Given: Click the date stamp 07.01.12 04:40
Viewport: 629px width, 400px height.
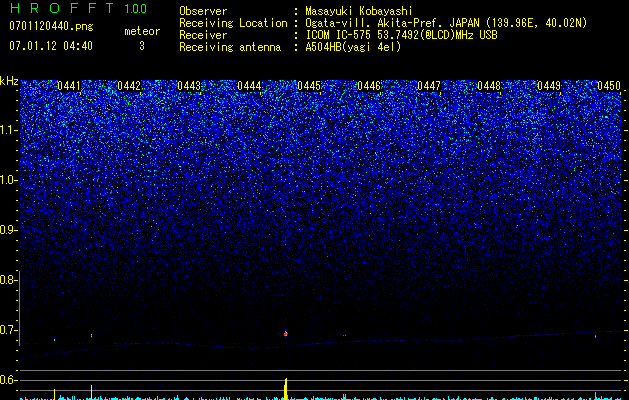Looking at the screenshot, I should (x=51, y=46).
